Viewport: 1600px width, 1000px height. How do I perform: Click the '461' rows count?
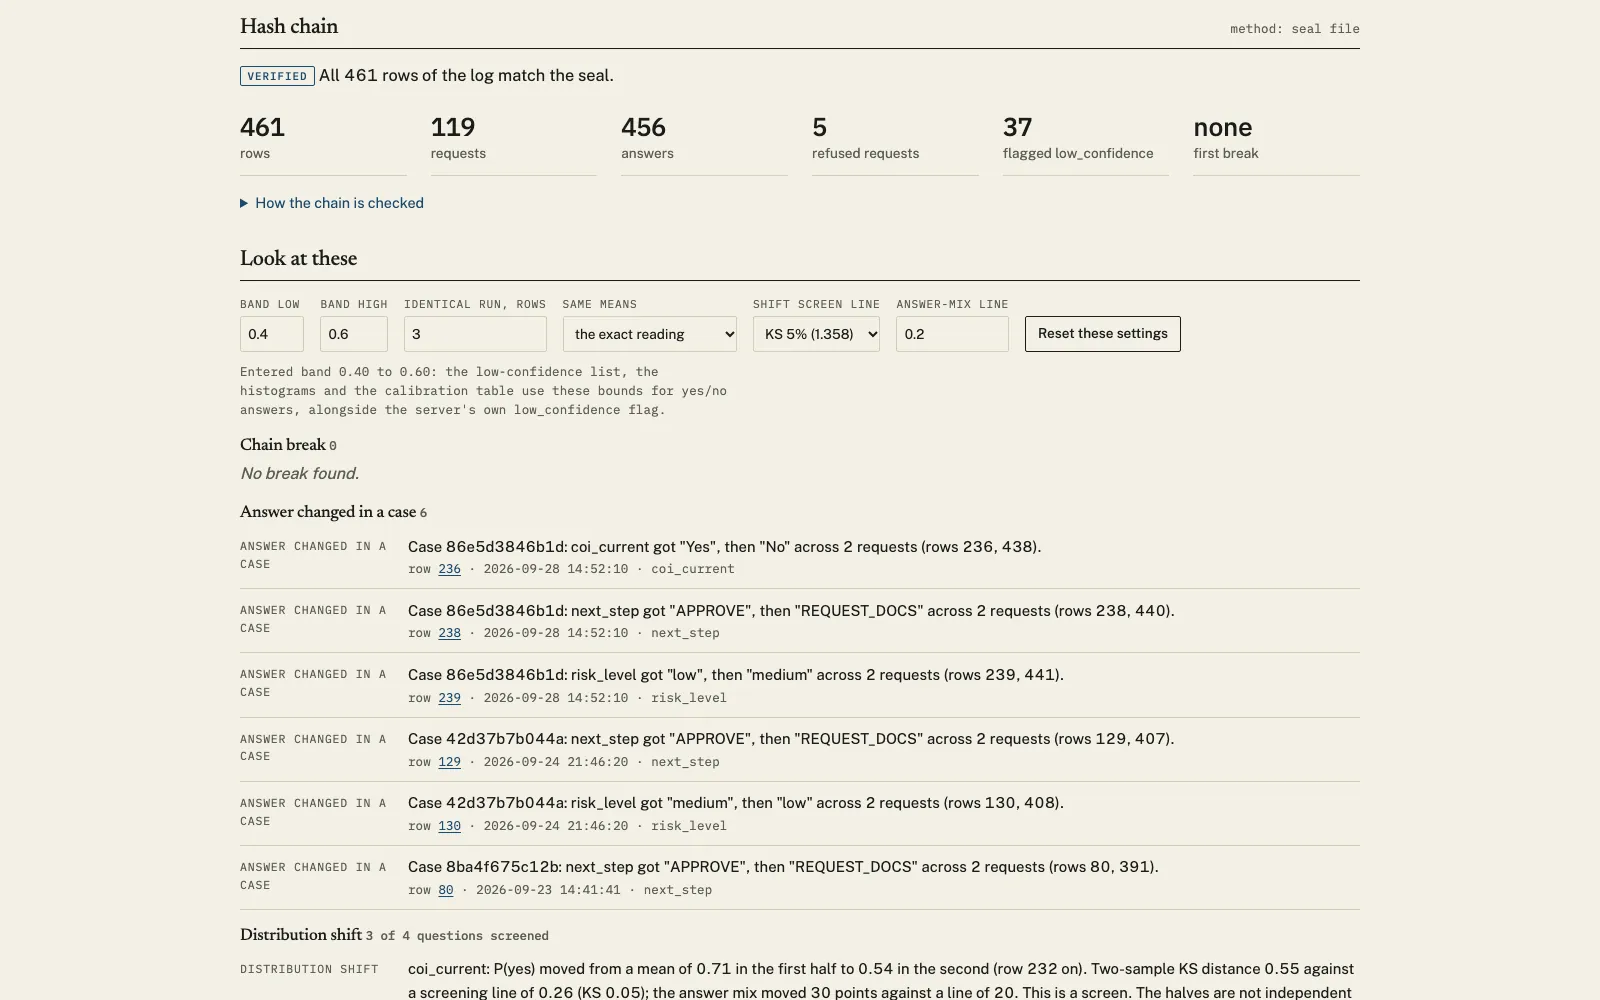point(262,127)
